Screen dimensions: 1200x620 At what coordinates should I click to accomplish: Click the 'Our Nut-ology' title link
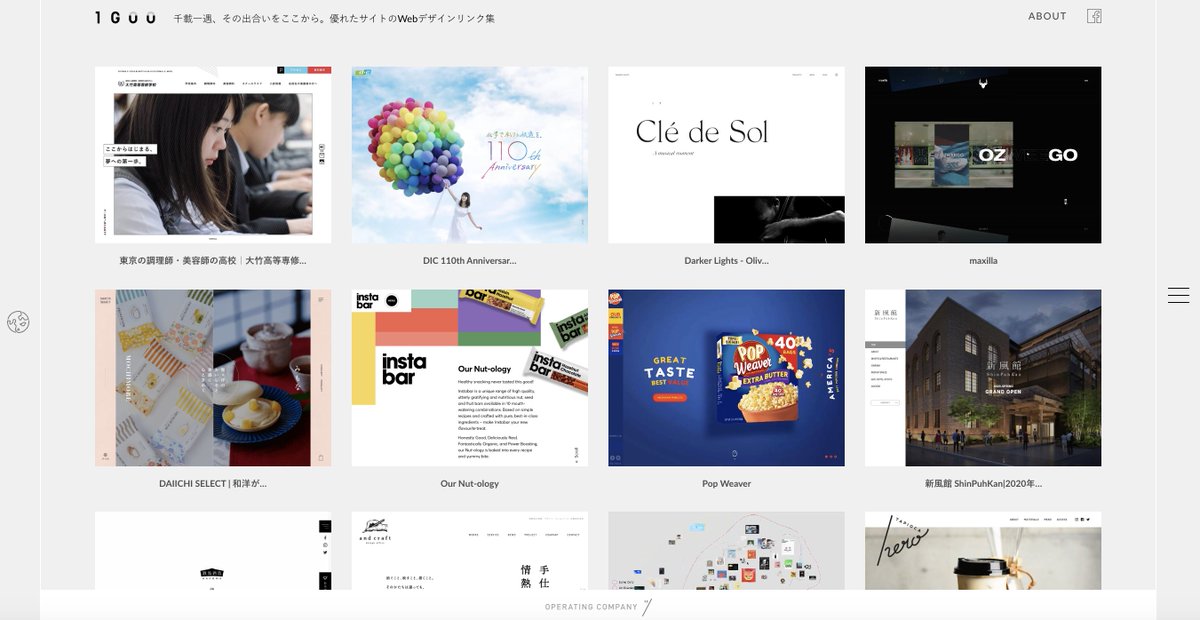coord(469,484)
